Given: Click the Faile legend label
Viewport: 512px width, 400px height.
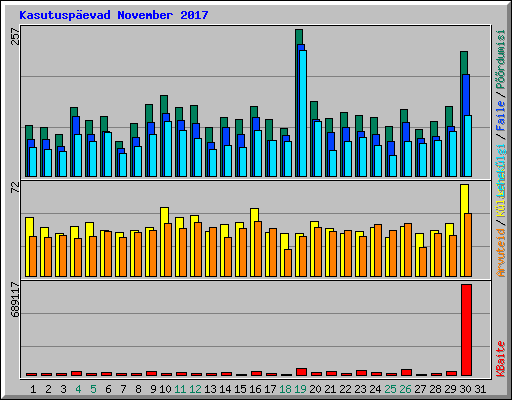Looking at the screenshot, I should coord(500,116).
